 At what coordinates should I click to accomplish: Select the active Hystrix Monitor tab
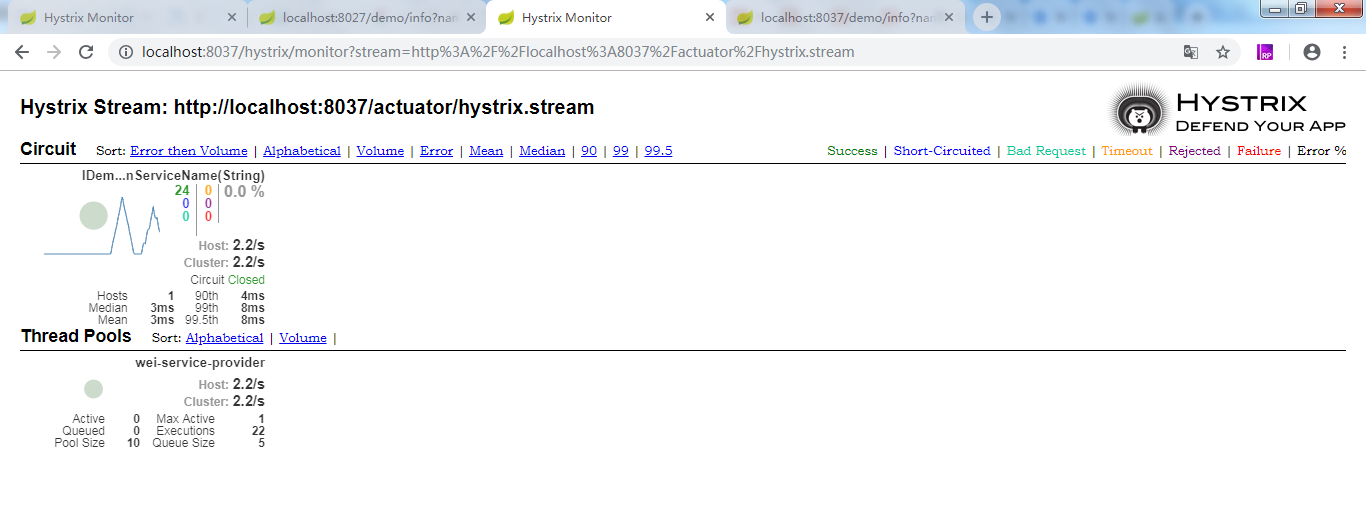click(604, 18)
